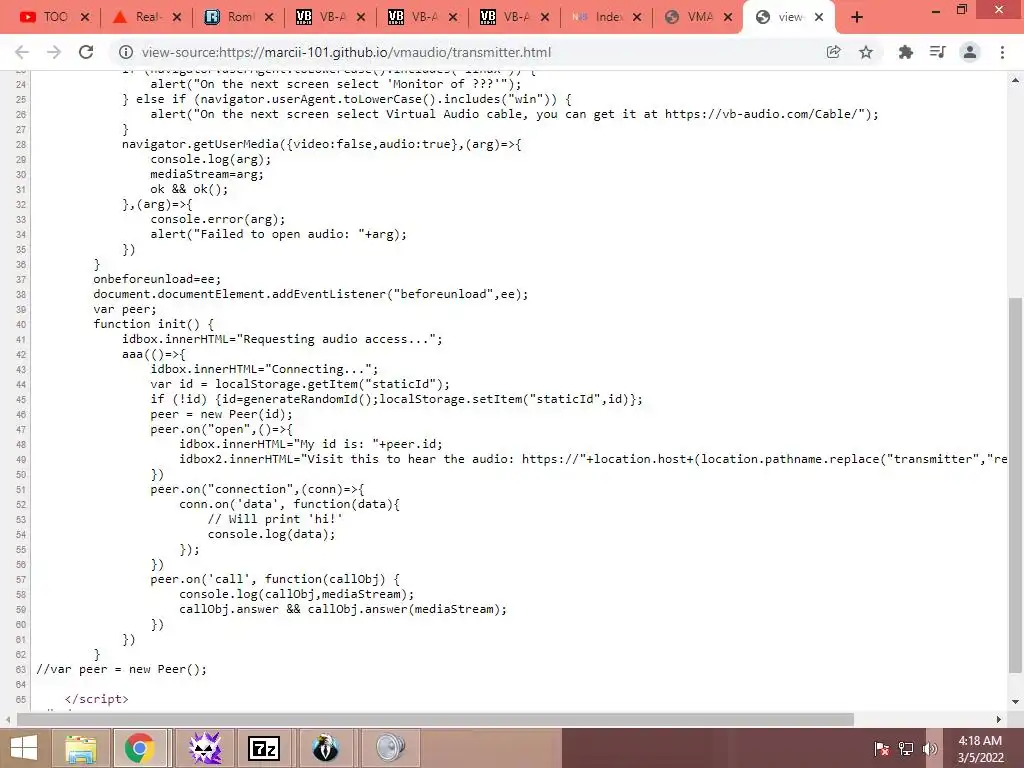This screenshot has width=1024, height=768.
Task: Click the scroll down arrow
Action: [x=1015, y=702]
